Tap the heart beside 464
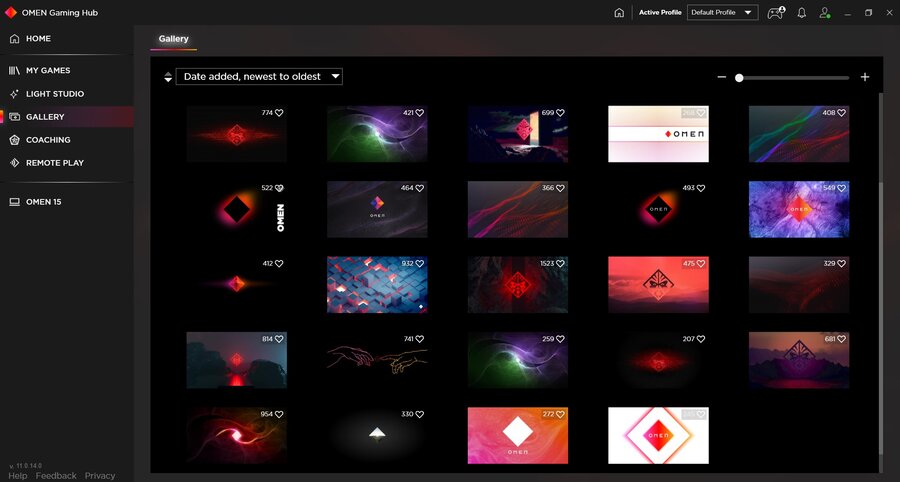This screenshot has width=900, height=482. tap(420, 188)
